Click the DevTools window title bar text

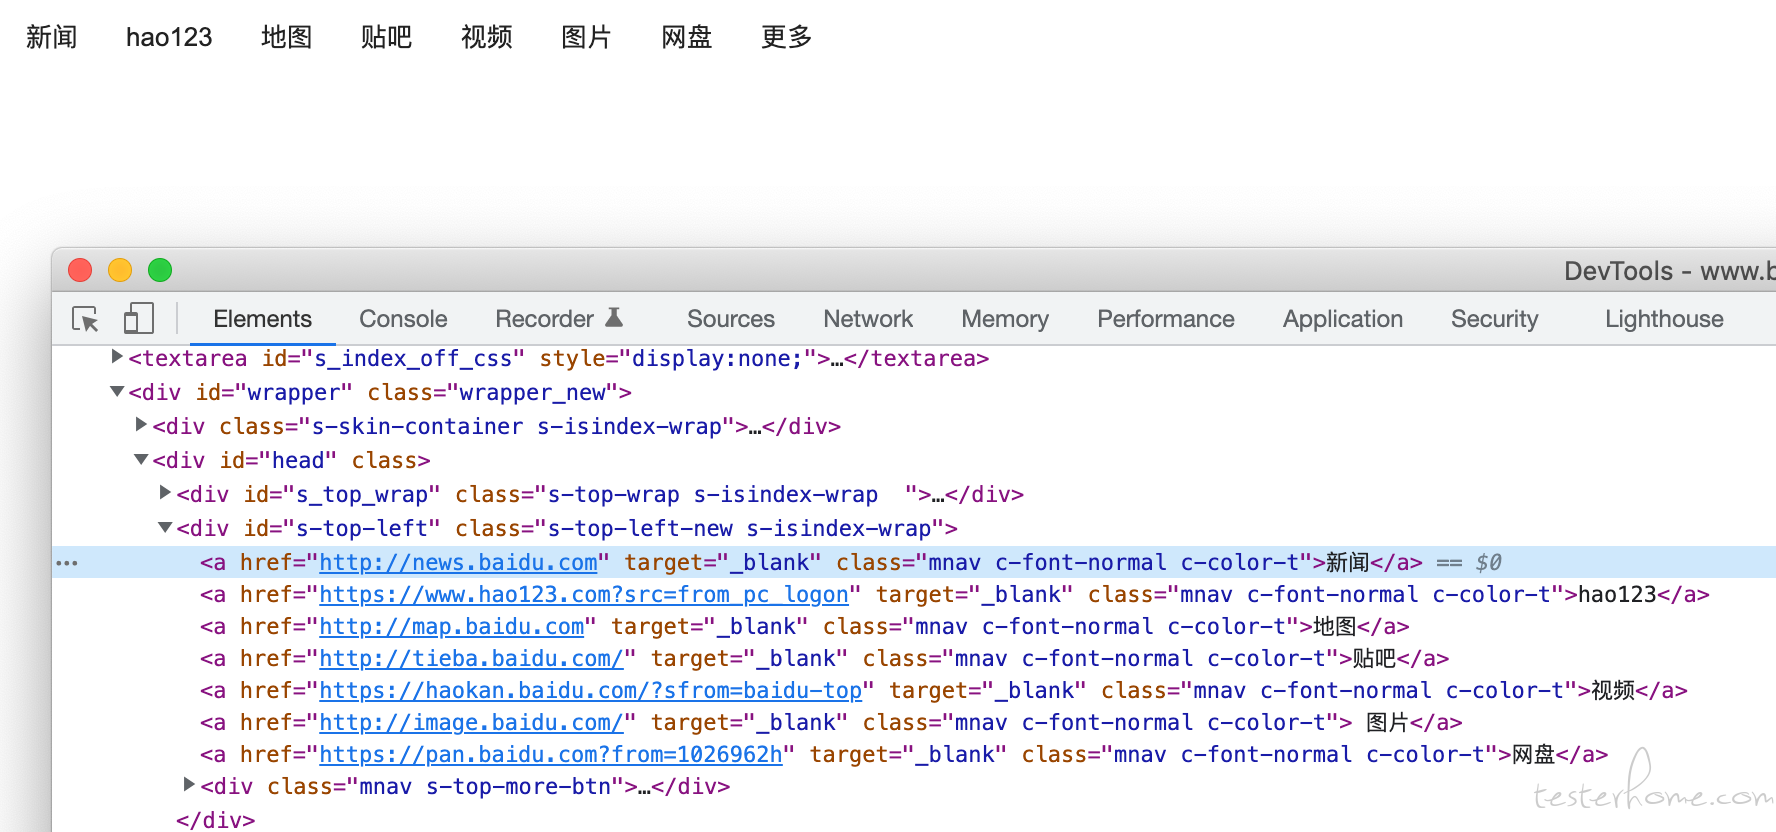(1670, 271)
